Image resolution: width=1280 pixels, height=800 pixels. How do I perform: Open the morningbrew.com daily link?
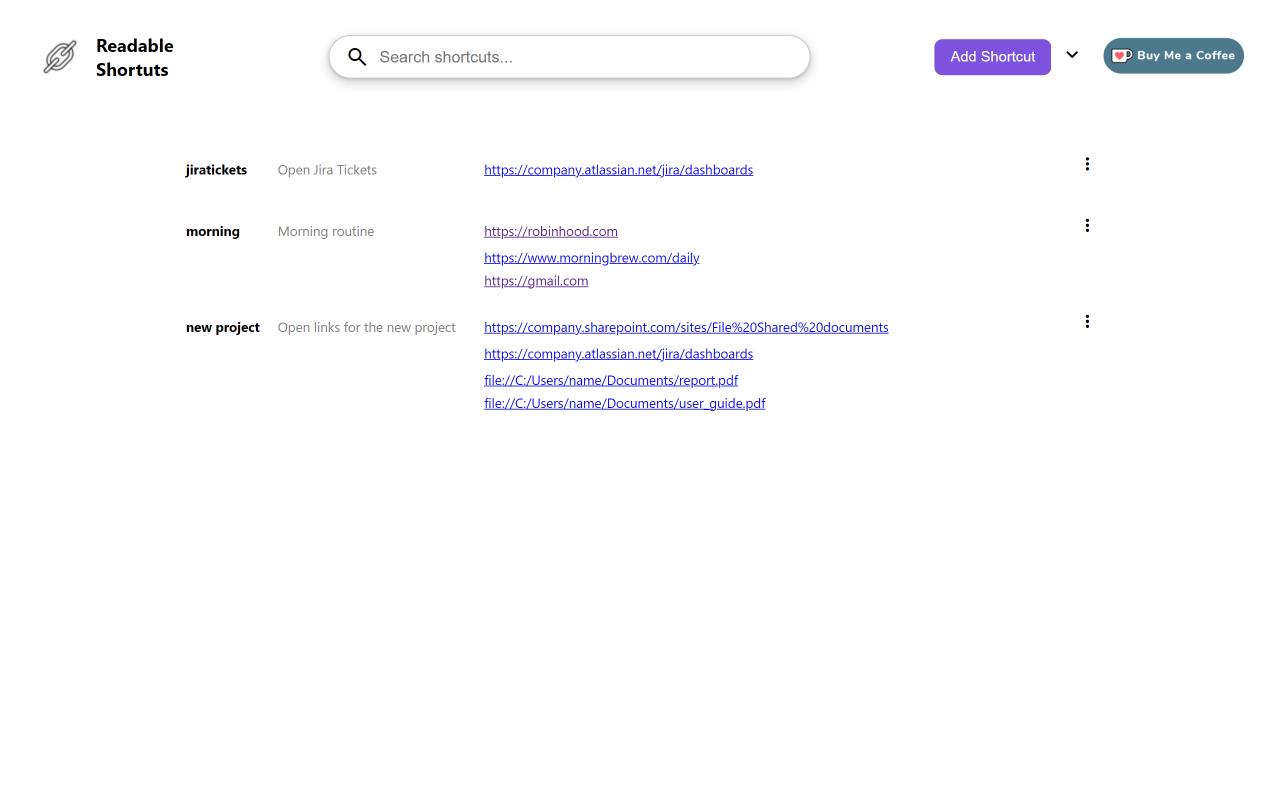(x=591, y=257)
